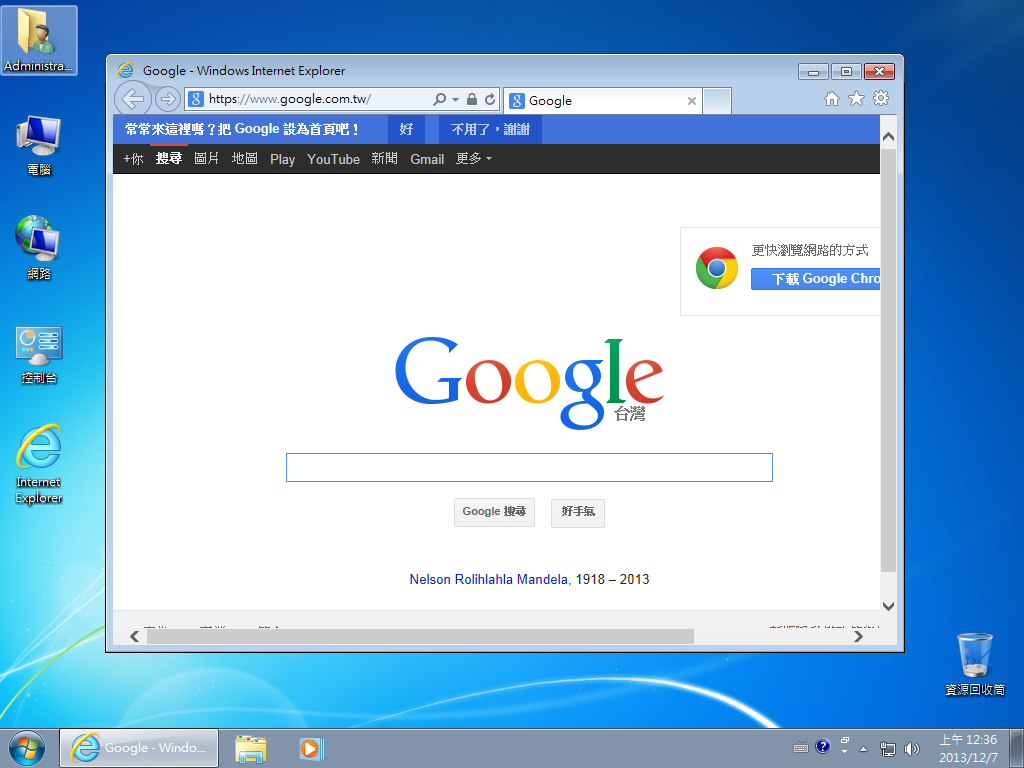Click the Google Chrome logo icon

pyautogui.click(x=716, y=268)
